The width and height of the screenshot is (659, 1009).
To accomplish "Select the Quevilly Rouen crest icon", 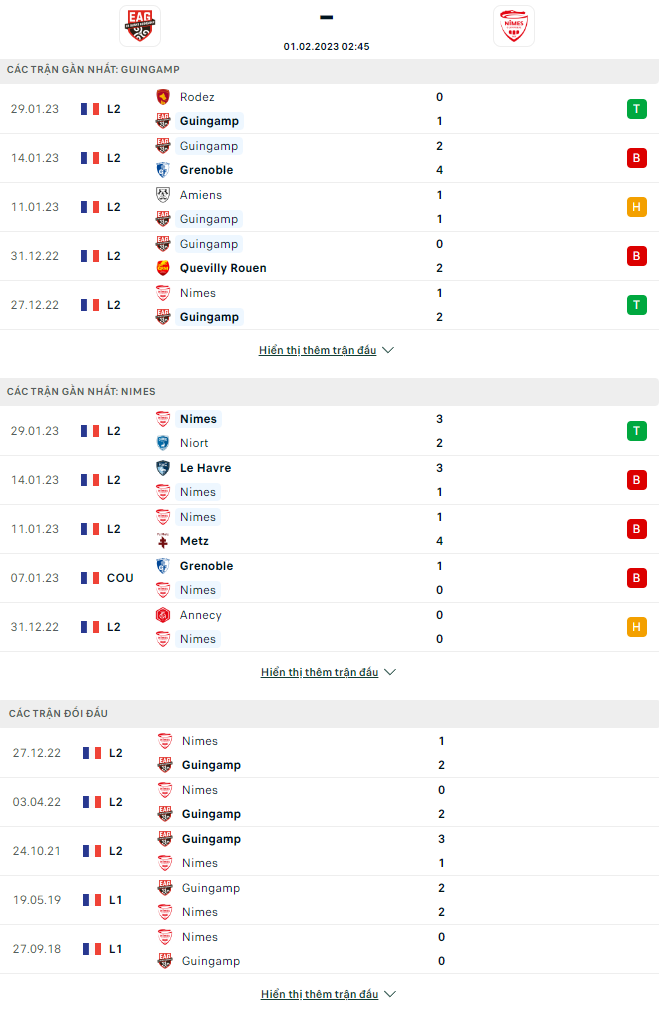I will click(x=163, y=268).
